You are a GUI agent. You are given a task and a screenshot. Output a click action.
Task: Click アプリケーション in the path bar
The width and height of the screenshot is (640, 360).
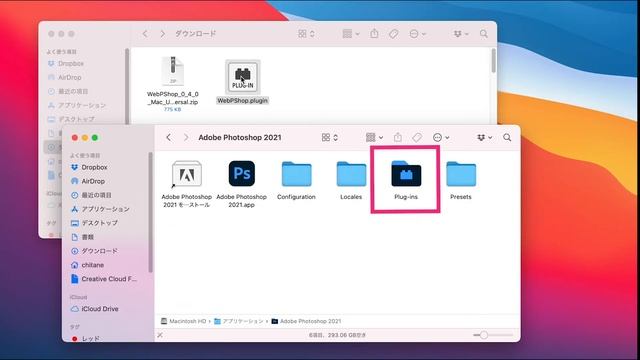239,321
